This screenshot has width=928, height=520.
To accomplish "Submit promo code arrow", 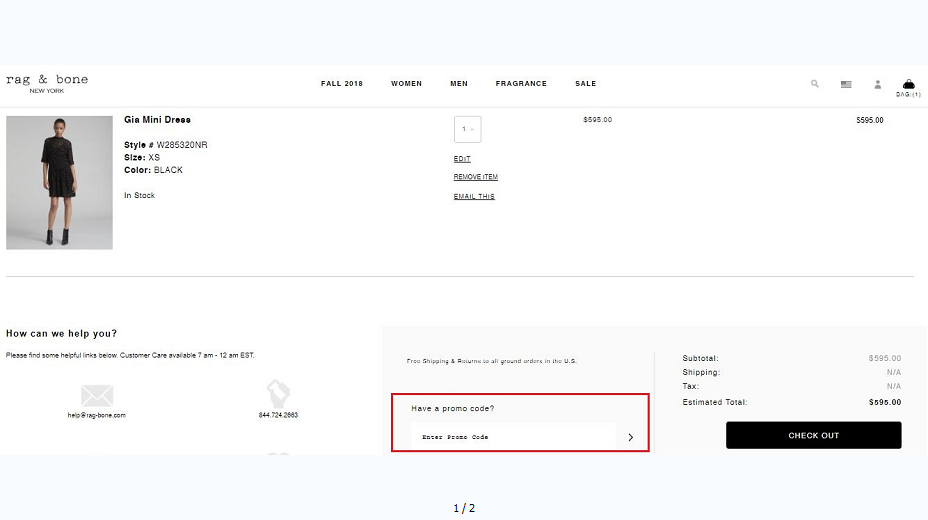I will pos(631,437).
